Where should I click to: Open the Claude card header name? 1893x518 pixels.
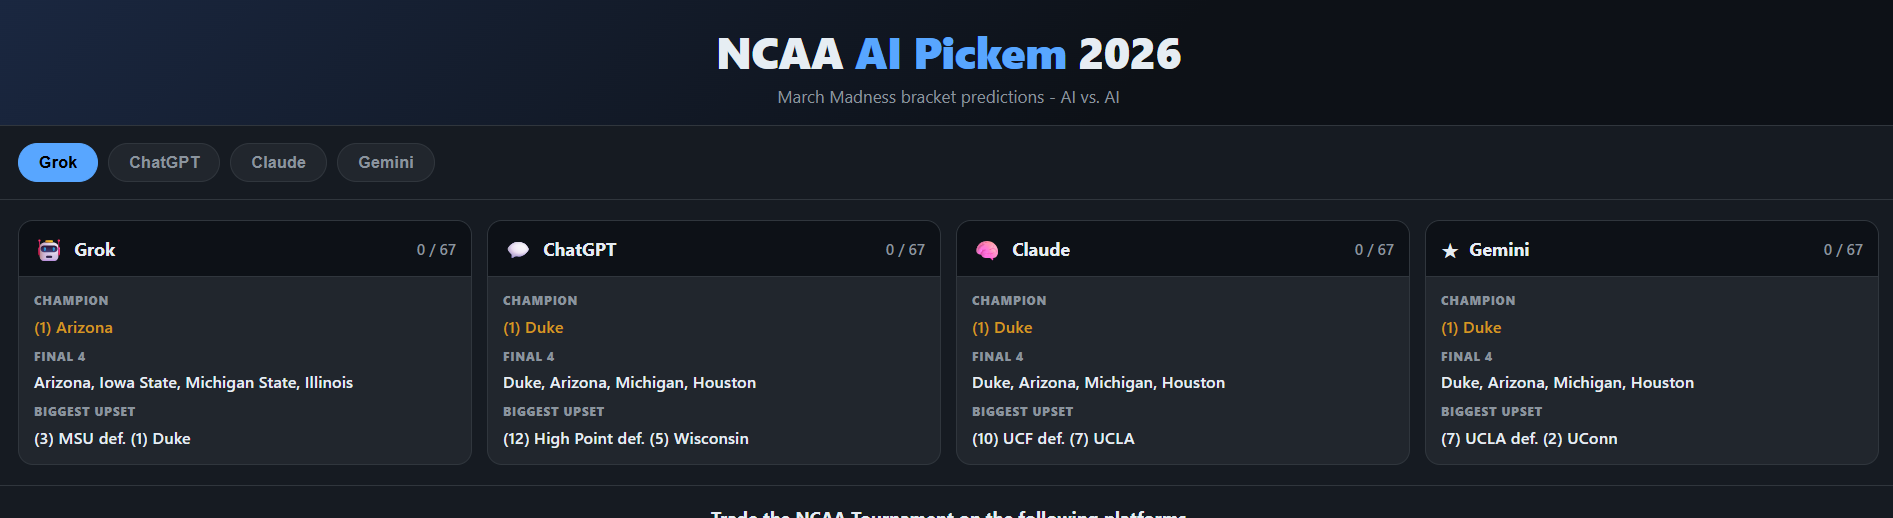coord(1040,250)
